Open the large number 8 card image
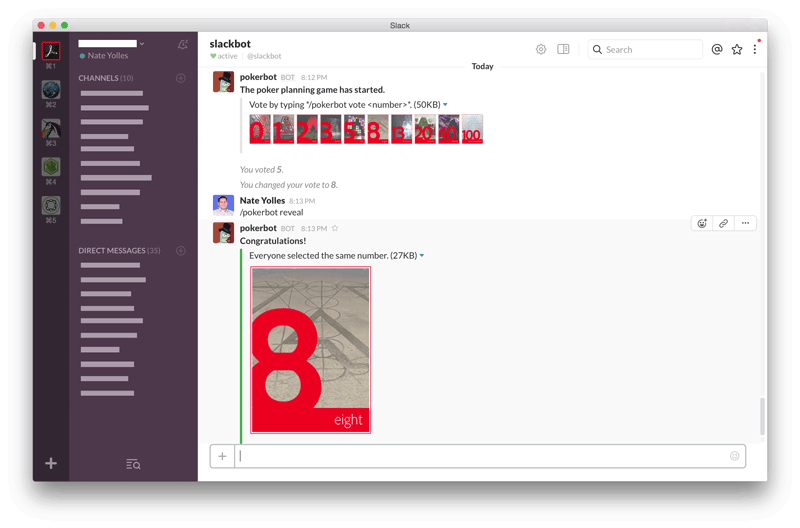 click(310, 350)
